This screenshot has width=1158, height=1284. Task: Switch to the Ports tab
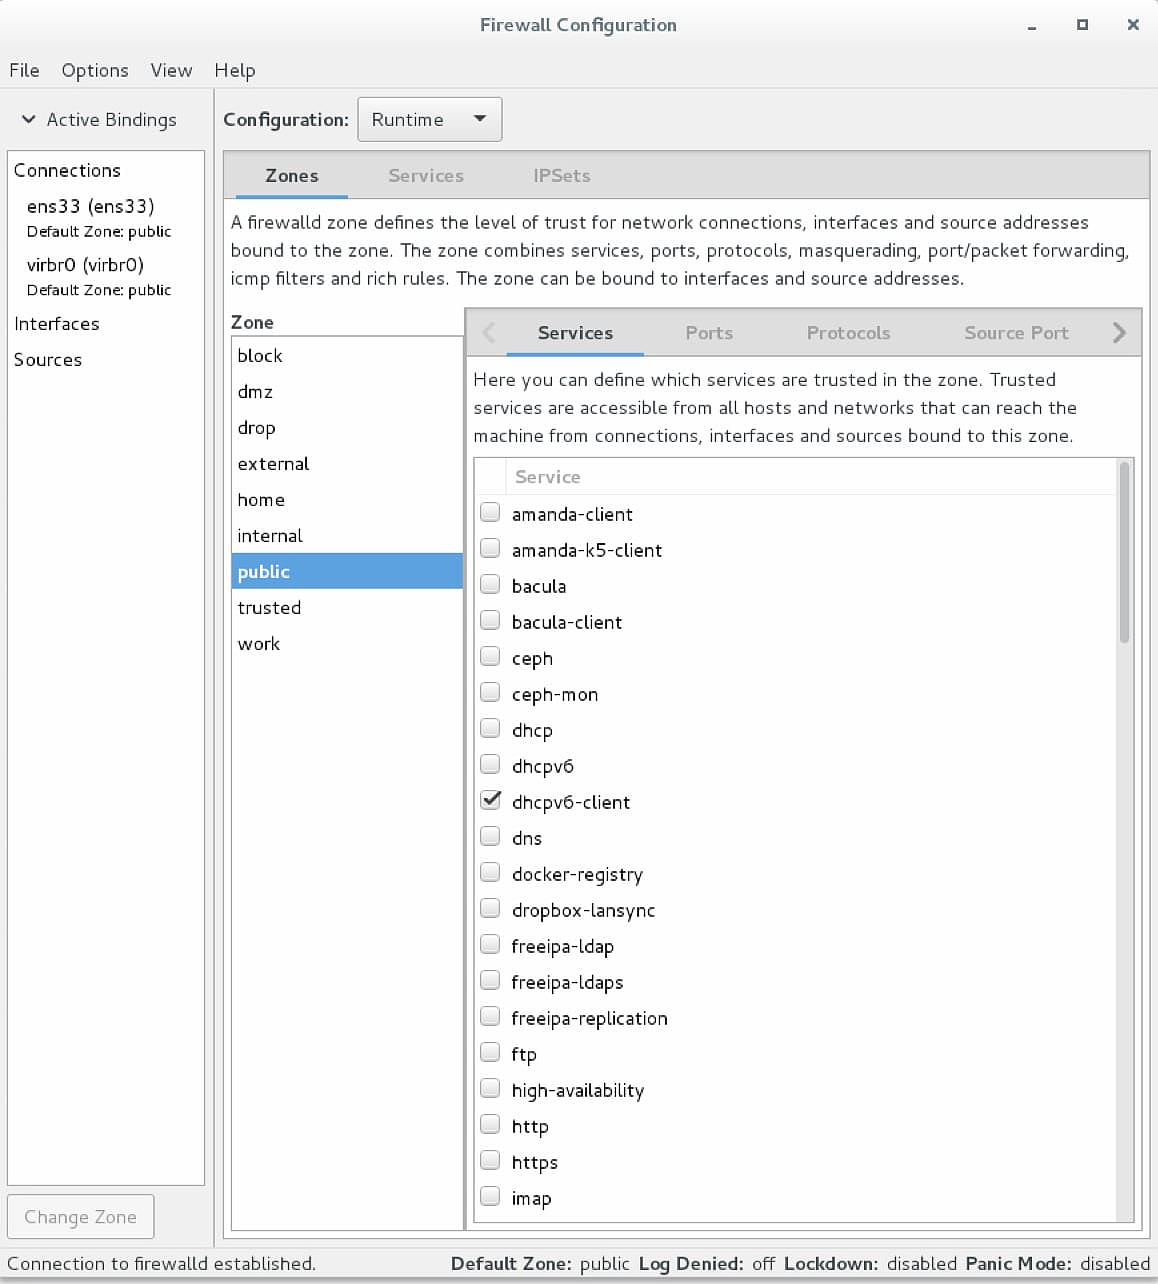pos(709,333)
